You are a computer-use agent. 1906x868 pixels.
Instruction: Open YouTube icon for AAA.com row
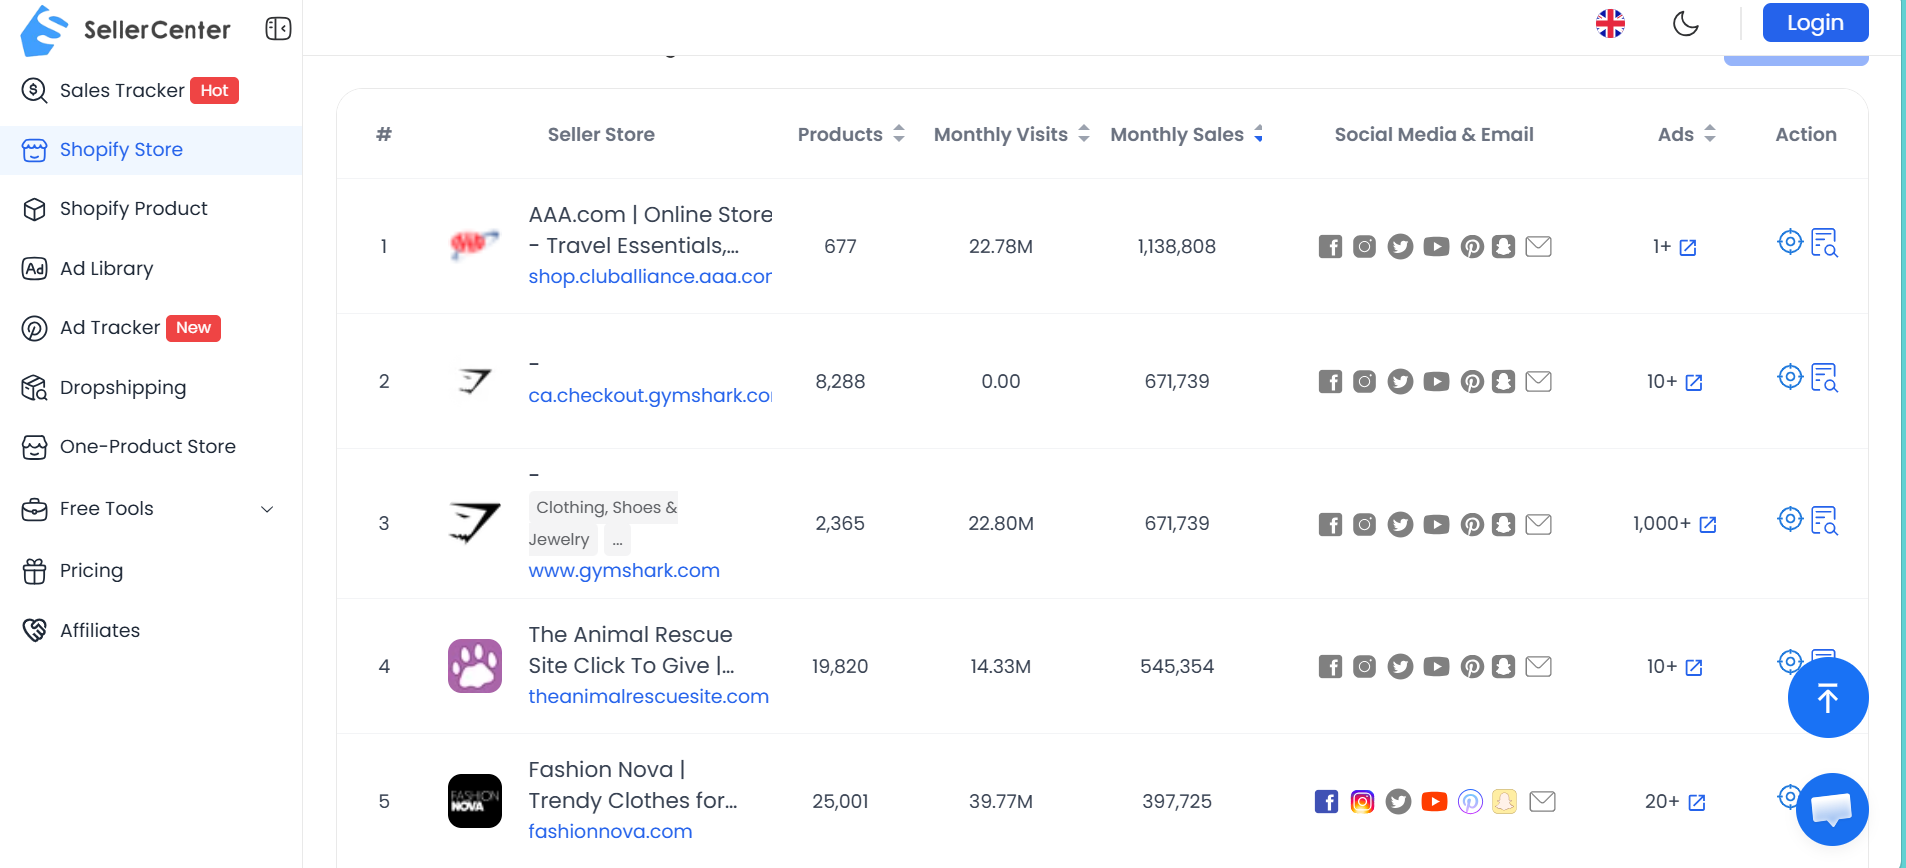point(1436,247)
